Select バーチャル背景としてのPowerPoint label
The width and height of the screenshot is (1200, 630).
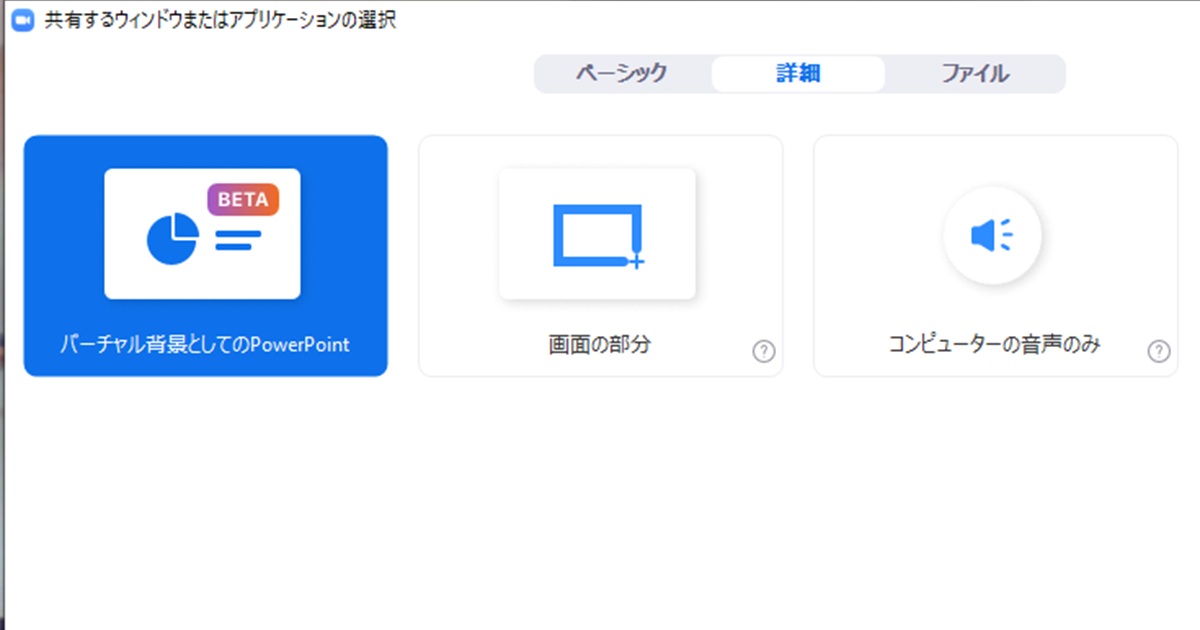point(204,345)
